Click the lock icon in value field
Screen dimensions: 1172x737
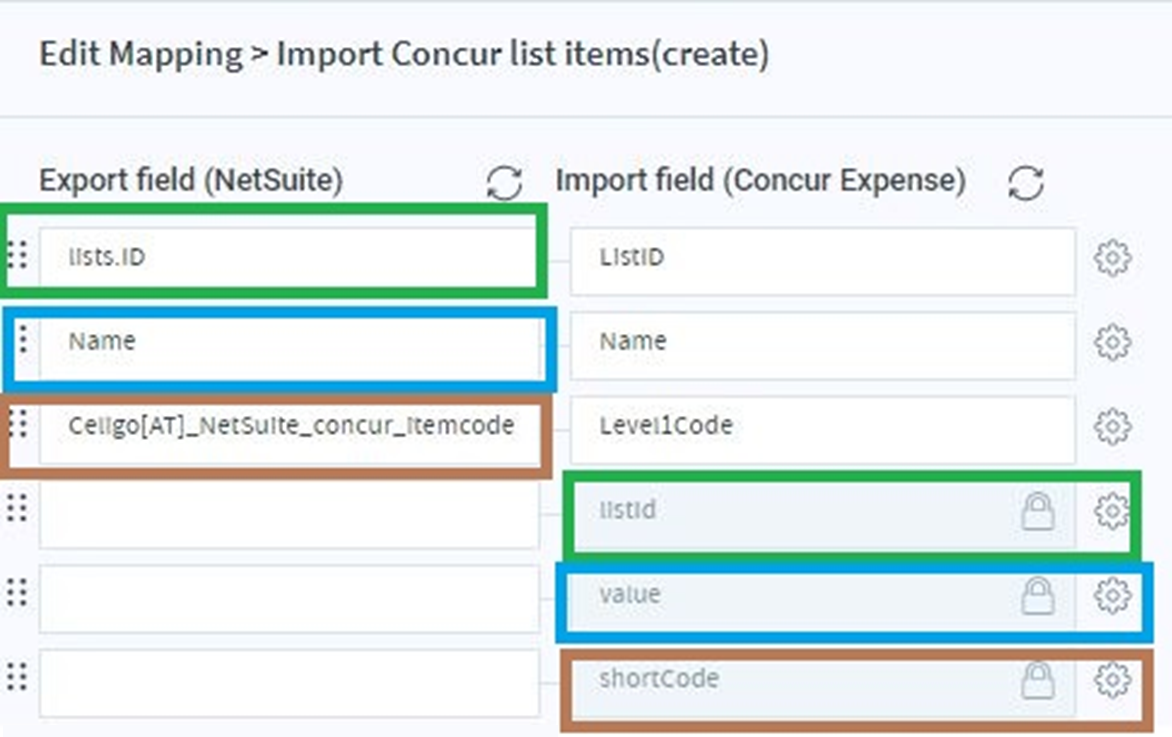point(1037,596)
